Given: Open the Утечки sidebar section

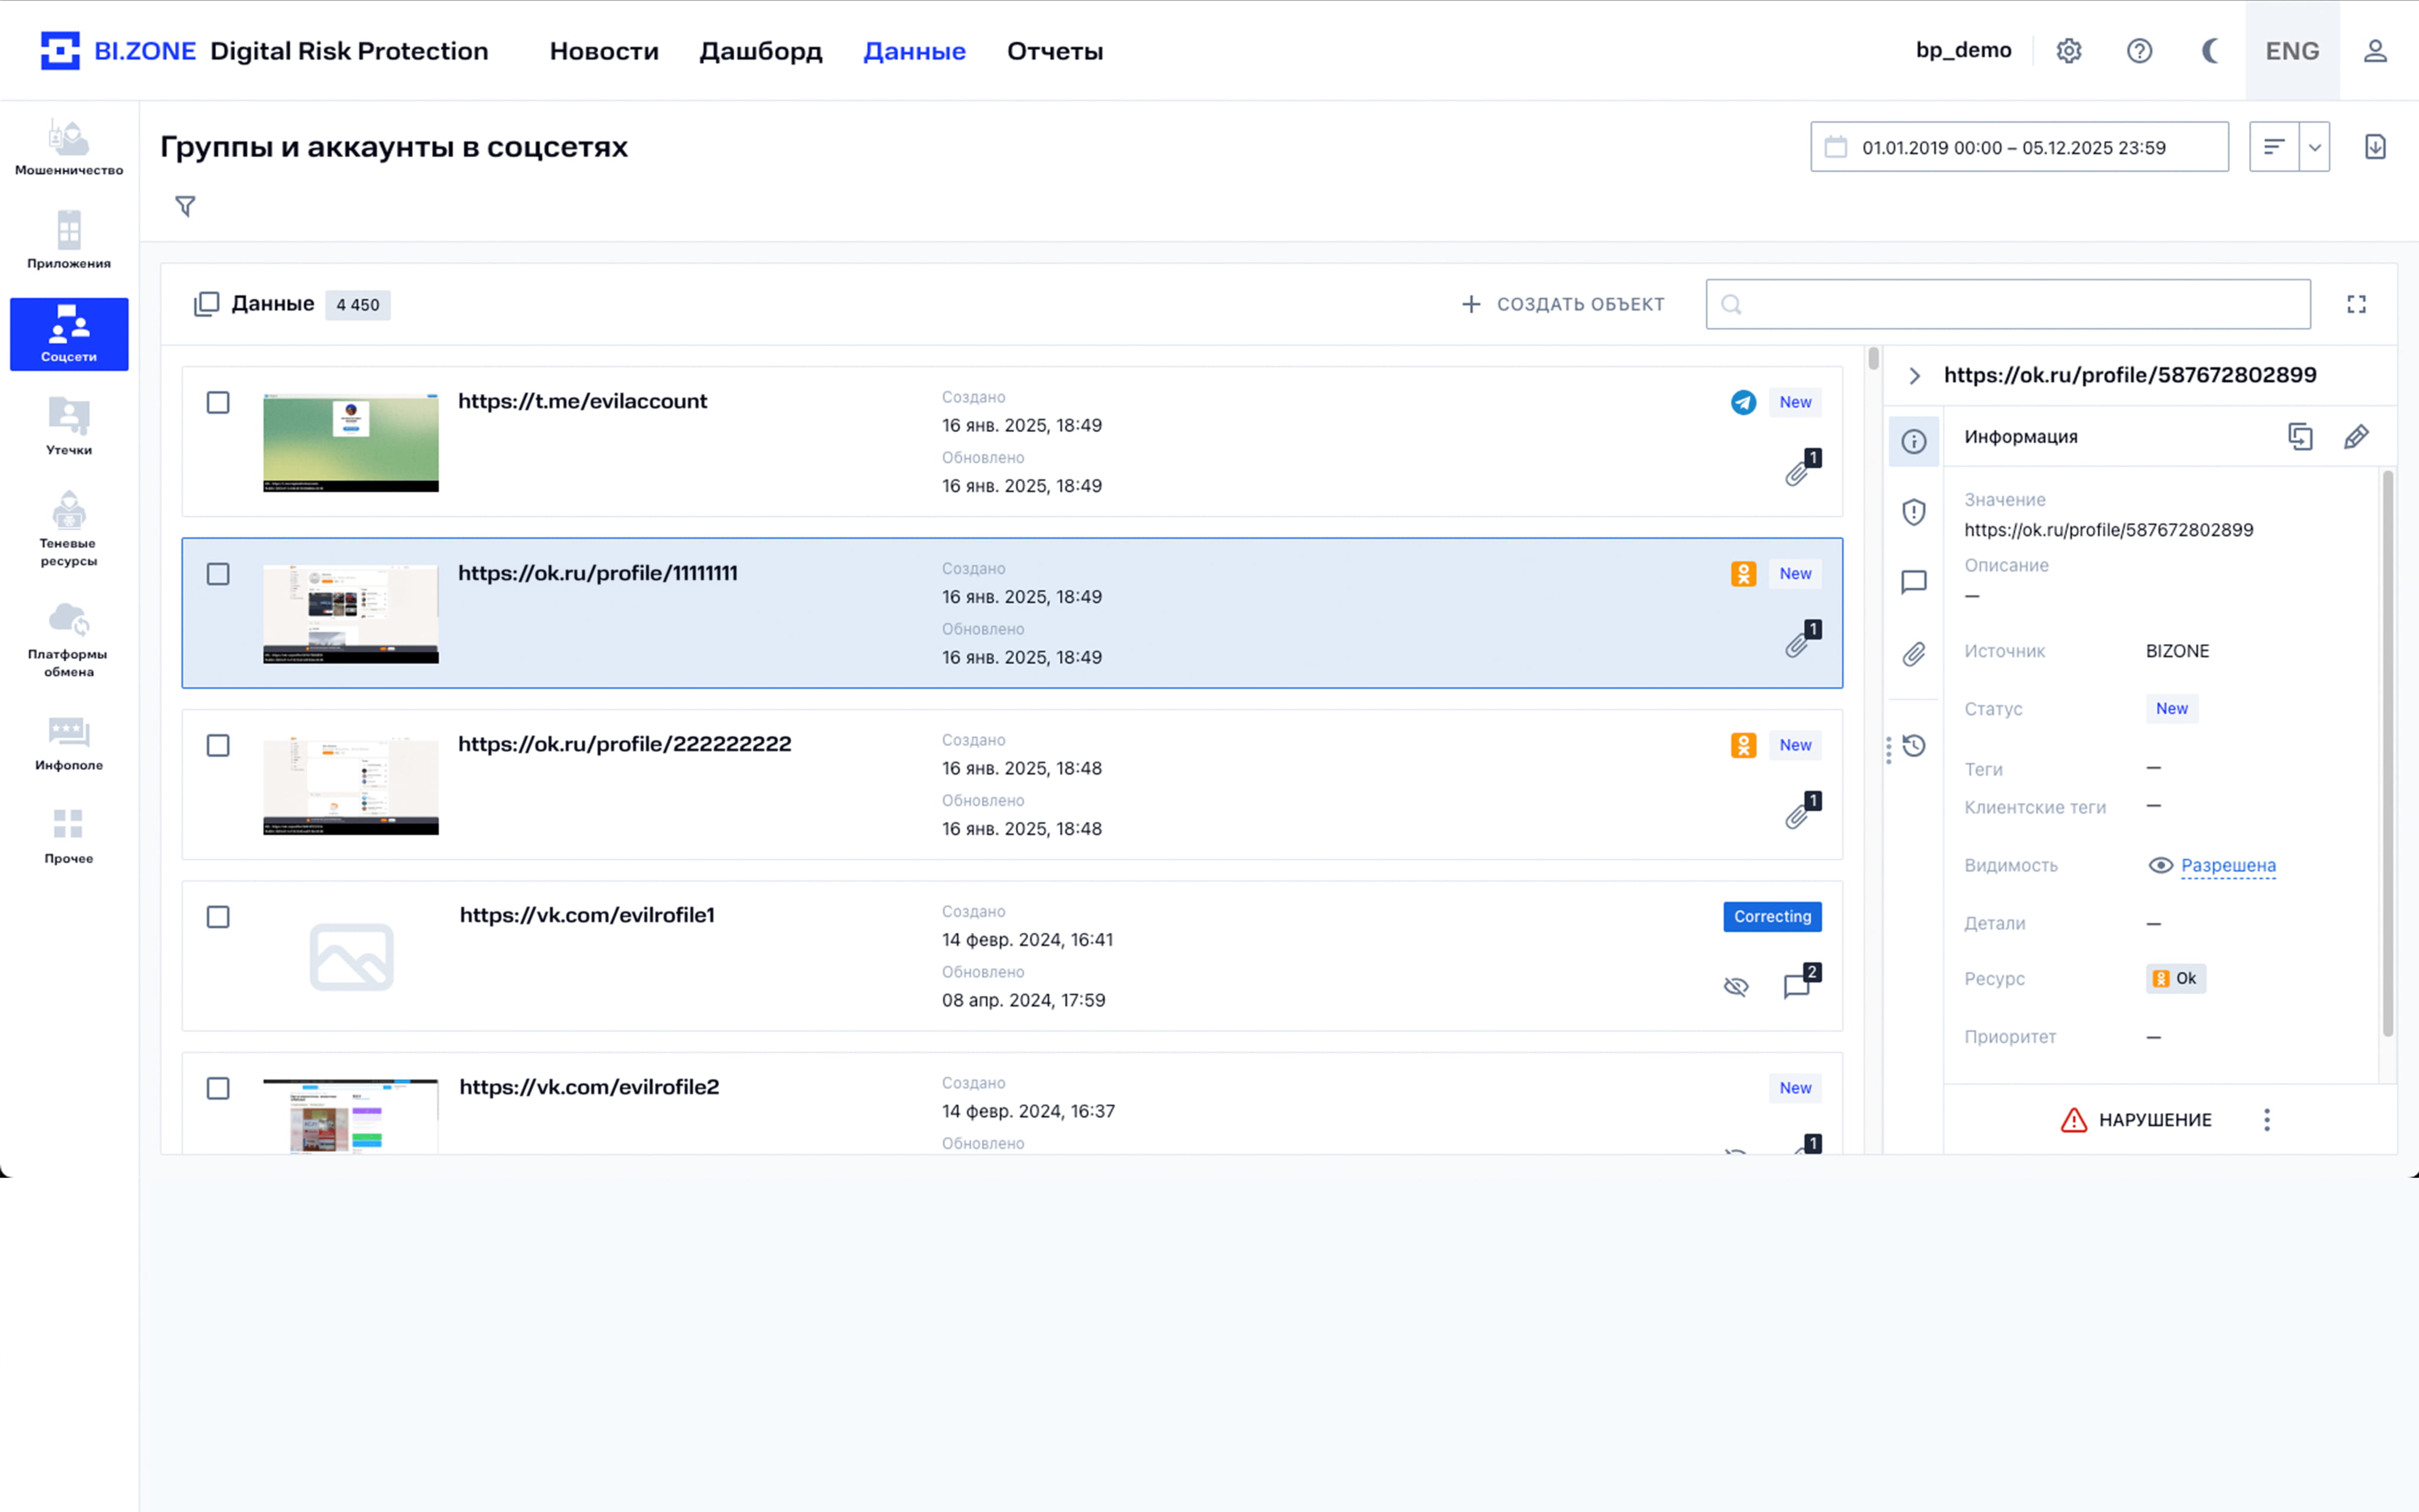Looking at the screenshot, I should pos(69,426).
